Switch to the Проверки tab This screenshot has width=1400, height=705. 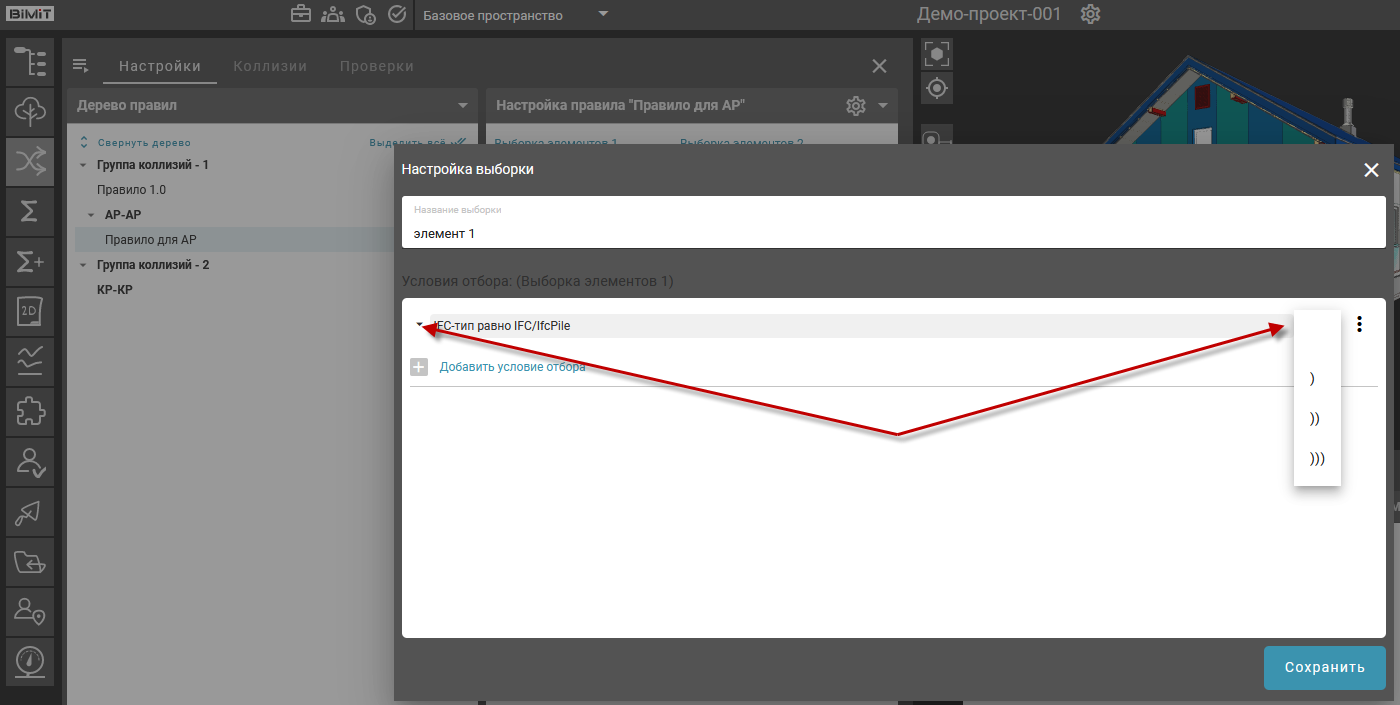coord(376,66)
